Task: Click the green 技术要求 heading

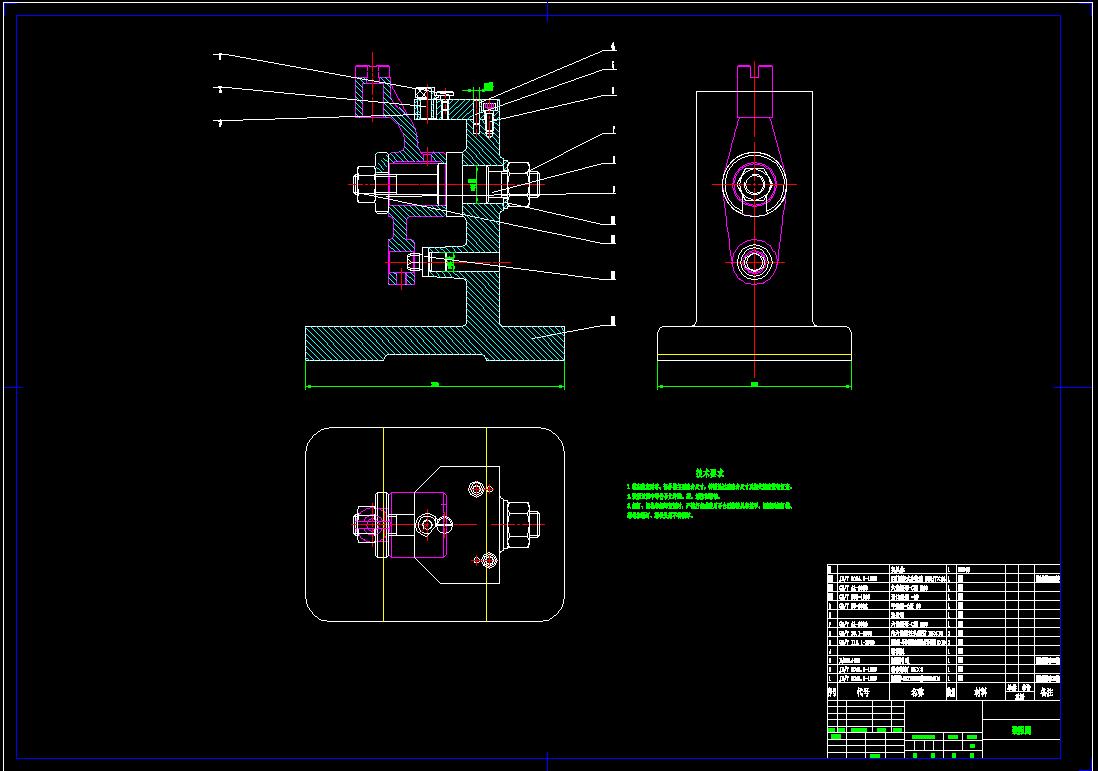Action: tap(709, 473)
